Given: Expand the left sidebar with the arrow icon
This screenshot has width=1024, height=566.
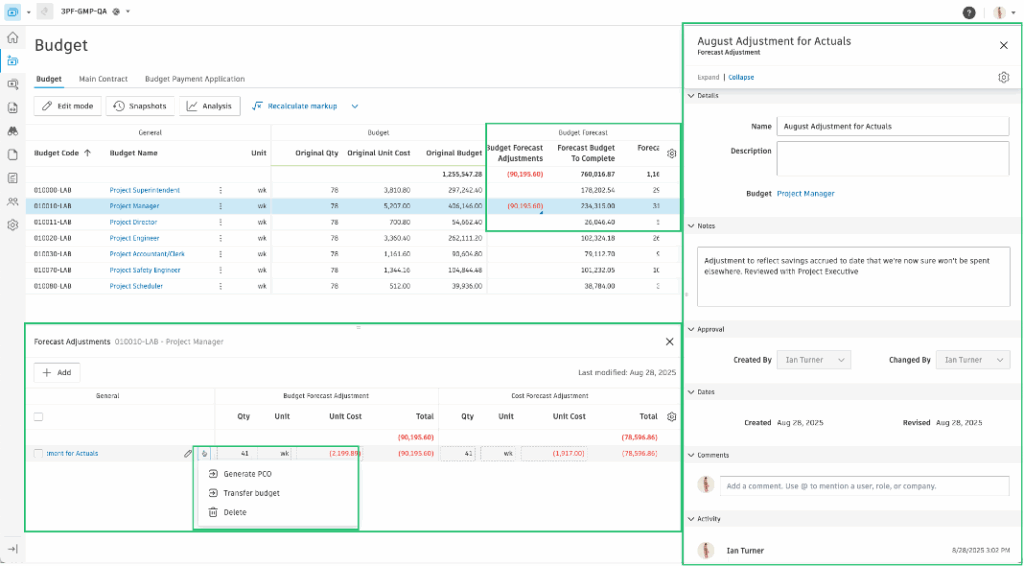Looking at the screenshot, I should [12, 549].
